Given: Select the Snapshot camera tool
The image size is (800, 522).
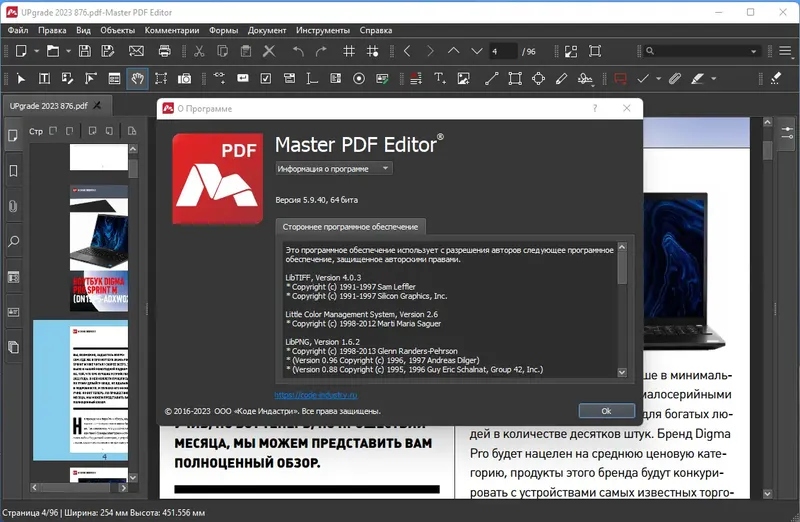Looking at the screenshot, I should [x=184, y=79].
